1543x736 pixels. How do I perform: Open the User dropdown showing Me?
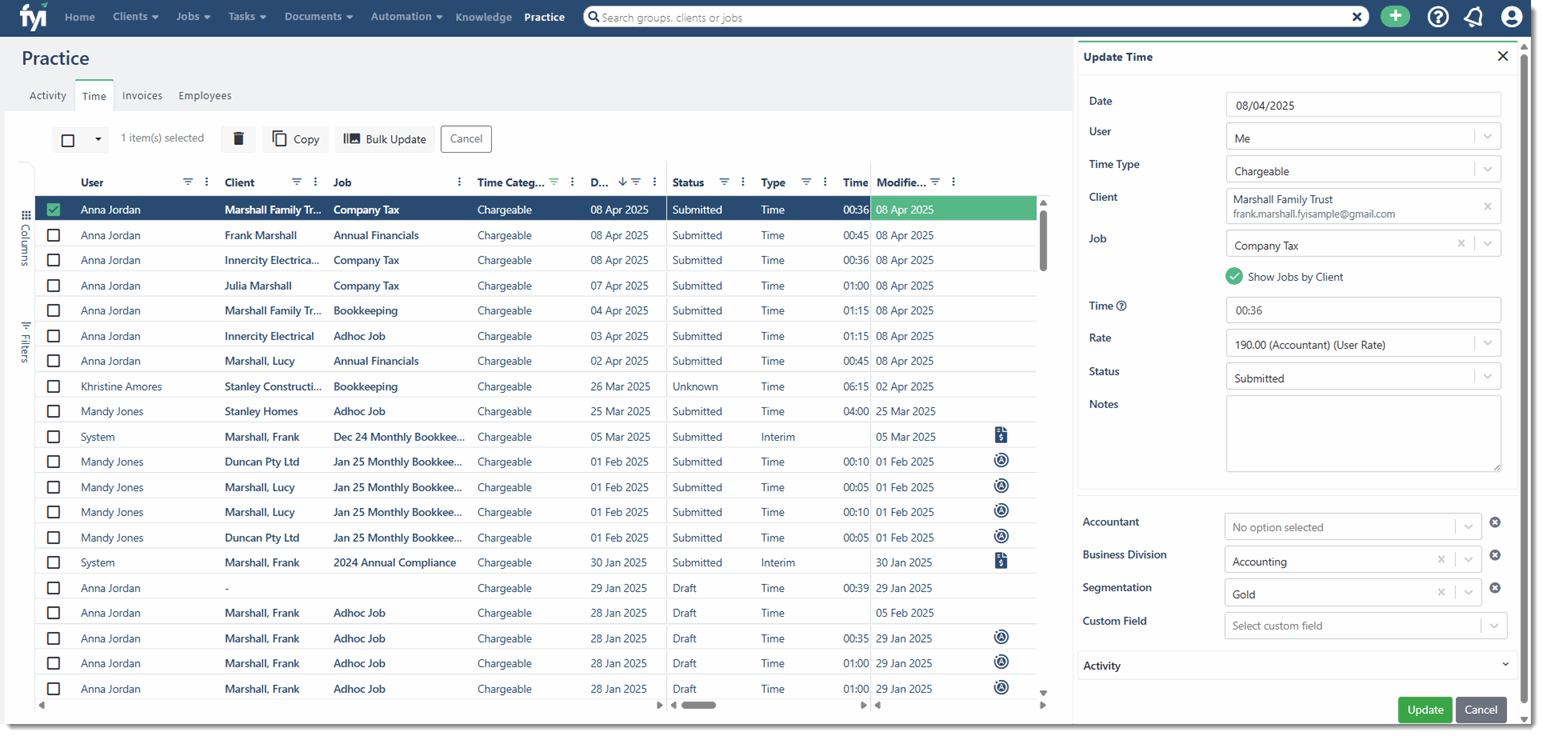(x=1363, y=137)
